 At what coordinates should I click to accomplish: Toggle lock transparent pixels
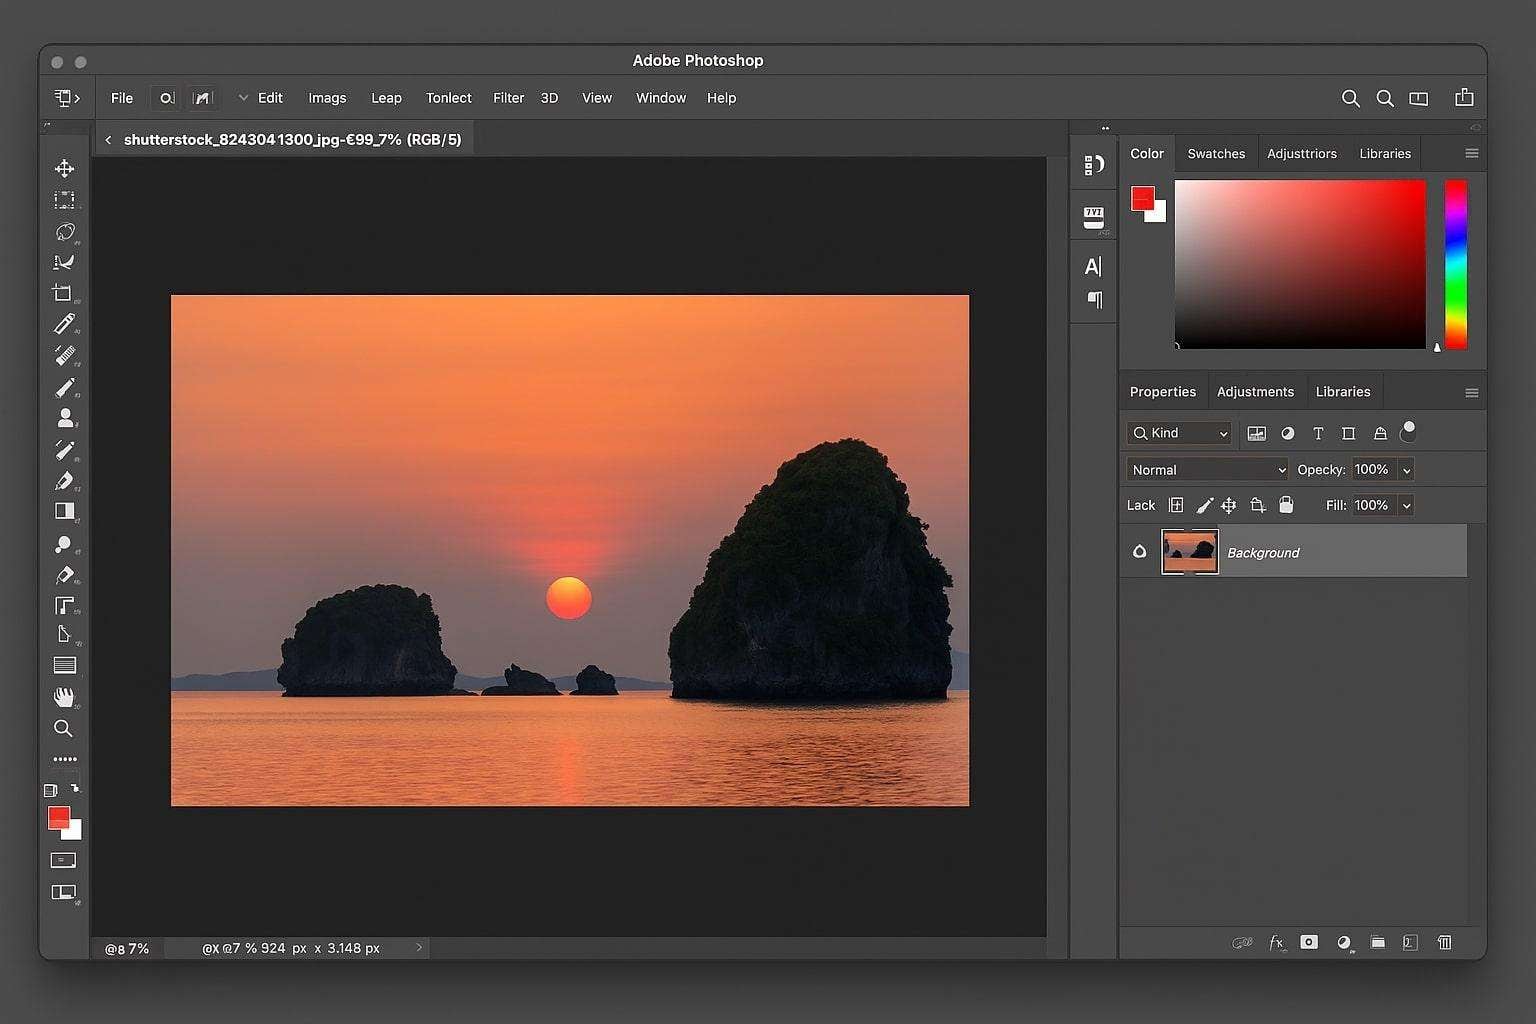(1176, 505)
